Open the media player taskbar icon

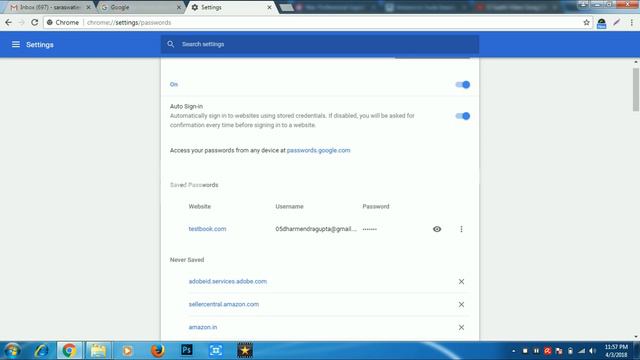[127, 351]
